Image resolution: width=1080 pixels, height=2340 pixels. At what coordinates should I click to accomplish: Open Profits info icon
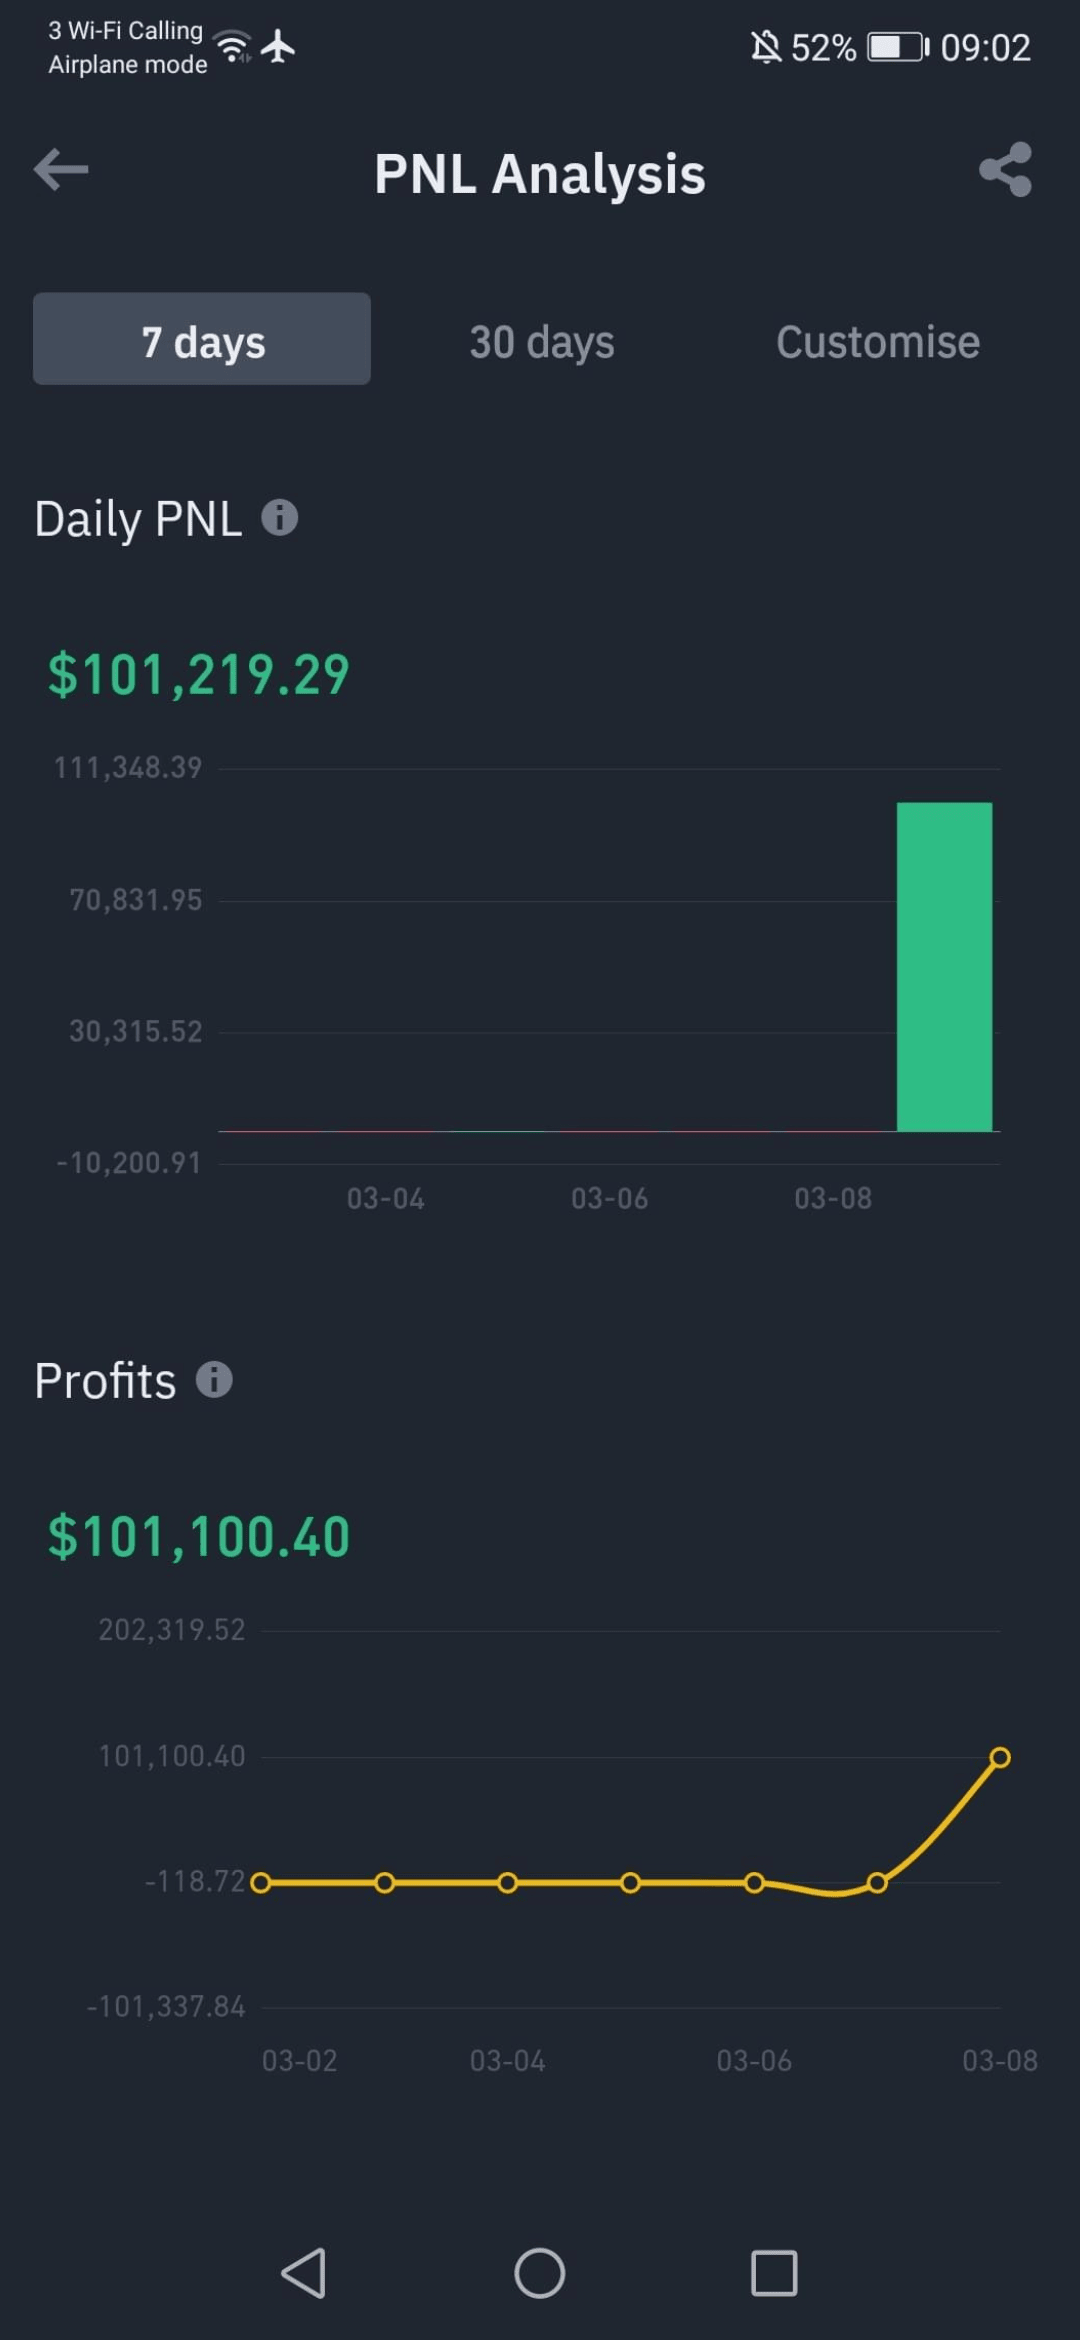(214, 1380)
